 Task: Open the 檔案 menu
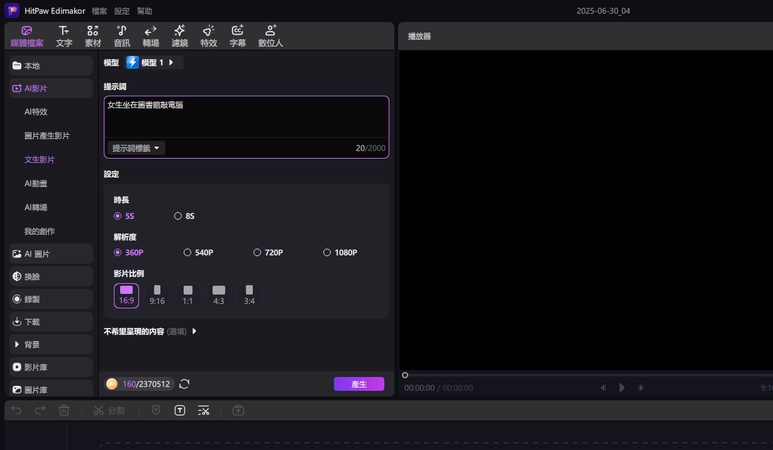tap(100, 10)
